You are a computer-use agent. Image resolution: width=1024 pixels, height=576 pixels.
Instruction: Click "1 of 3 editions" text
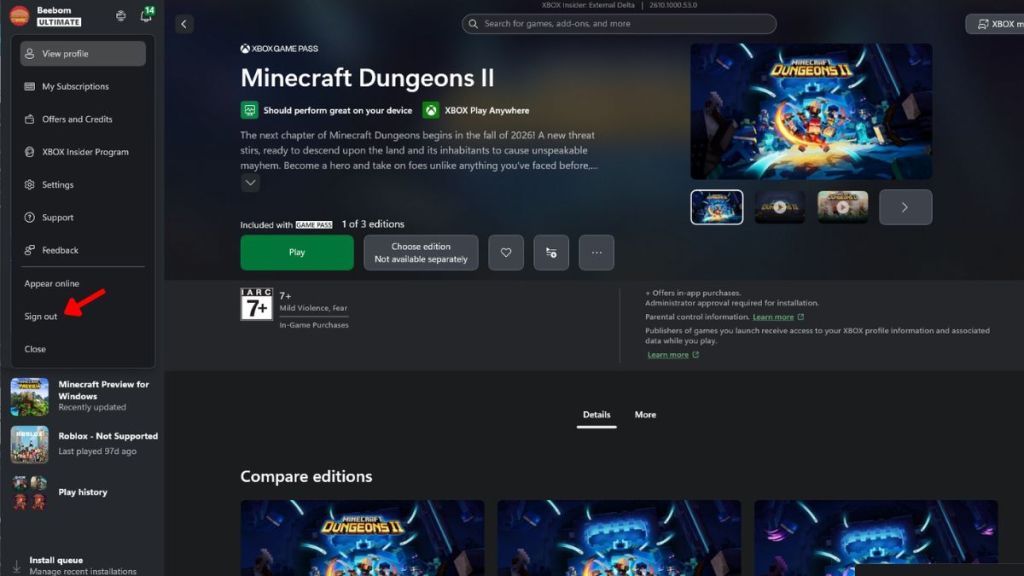(x=373, y=224)
